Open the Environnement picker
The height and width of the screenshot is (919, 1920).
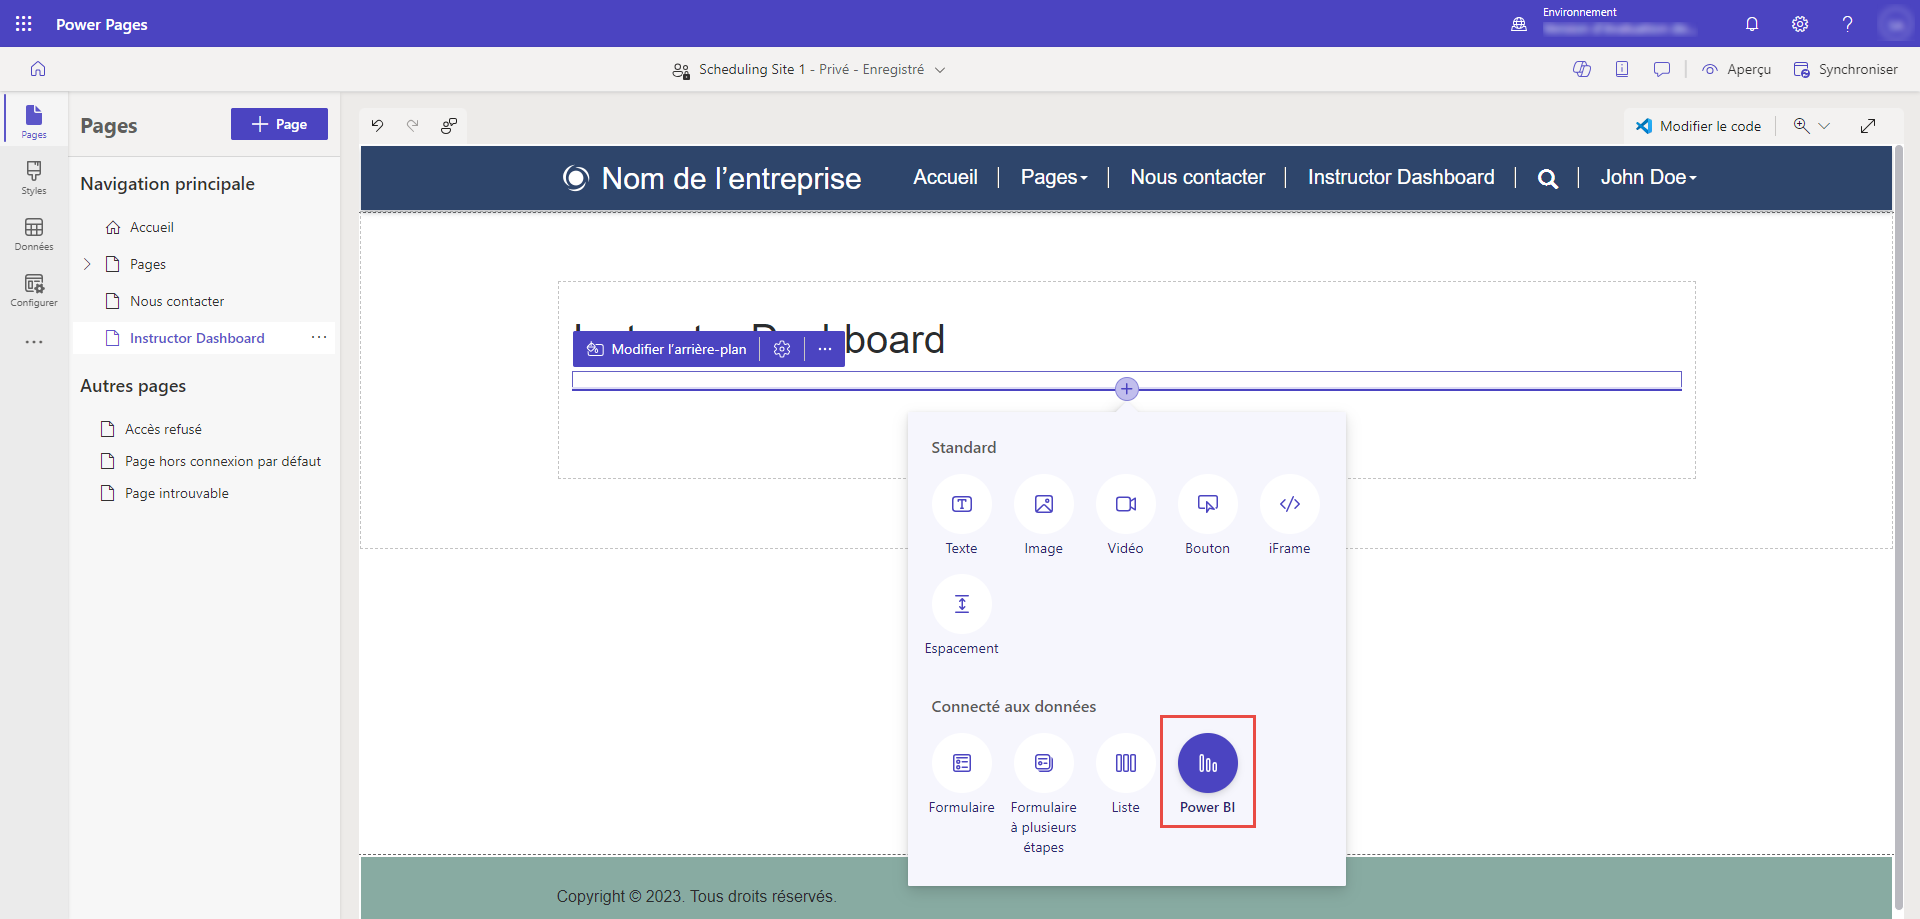pos(1607,23)
